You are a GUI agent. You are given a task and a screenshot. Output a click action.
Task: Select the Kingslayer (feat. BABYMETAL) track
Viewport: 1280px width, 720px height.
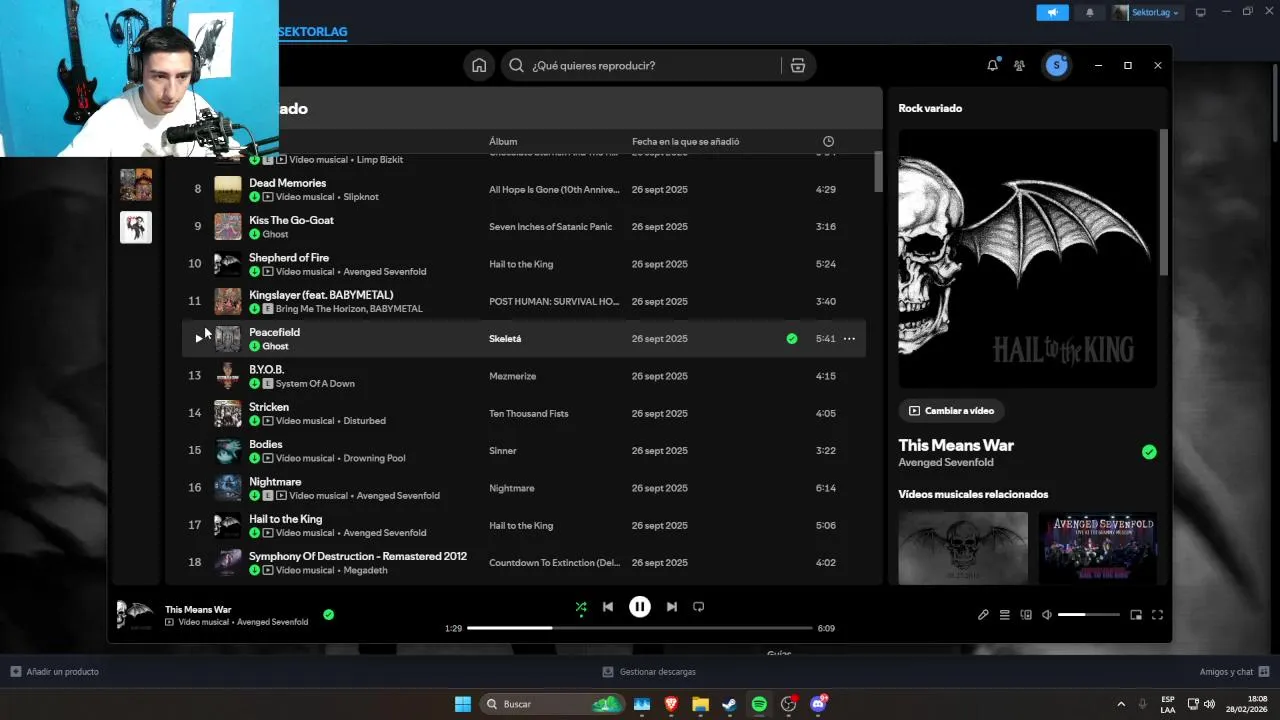point(321,295)
